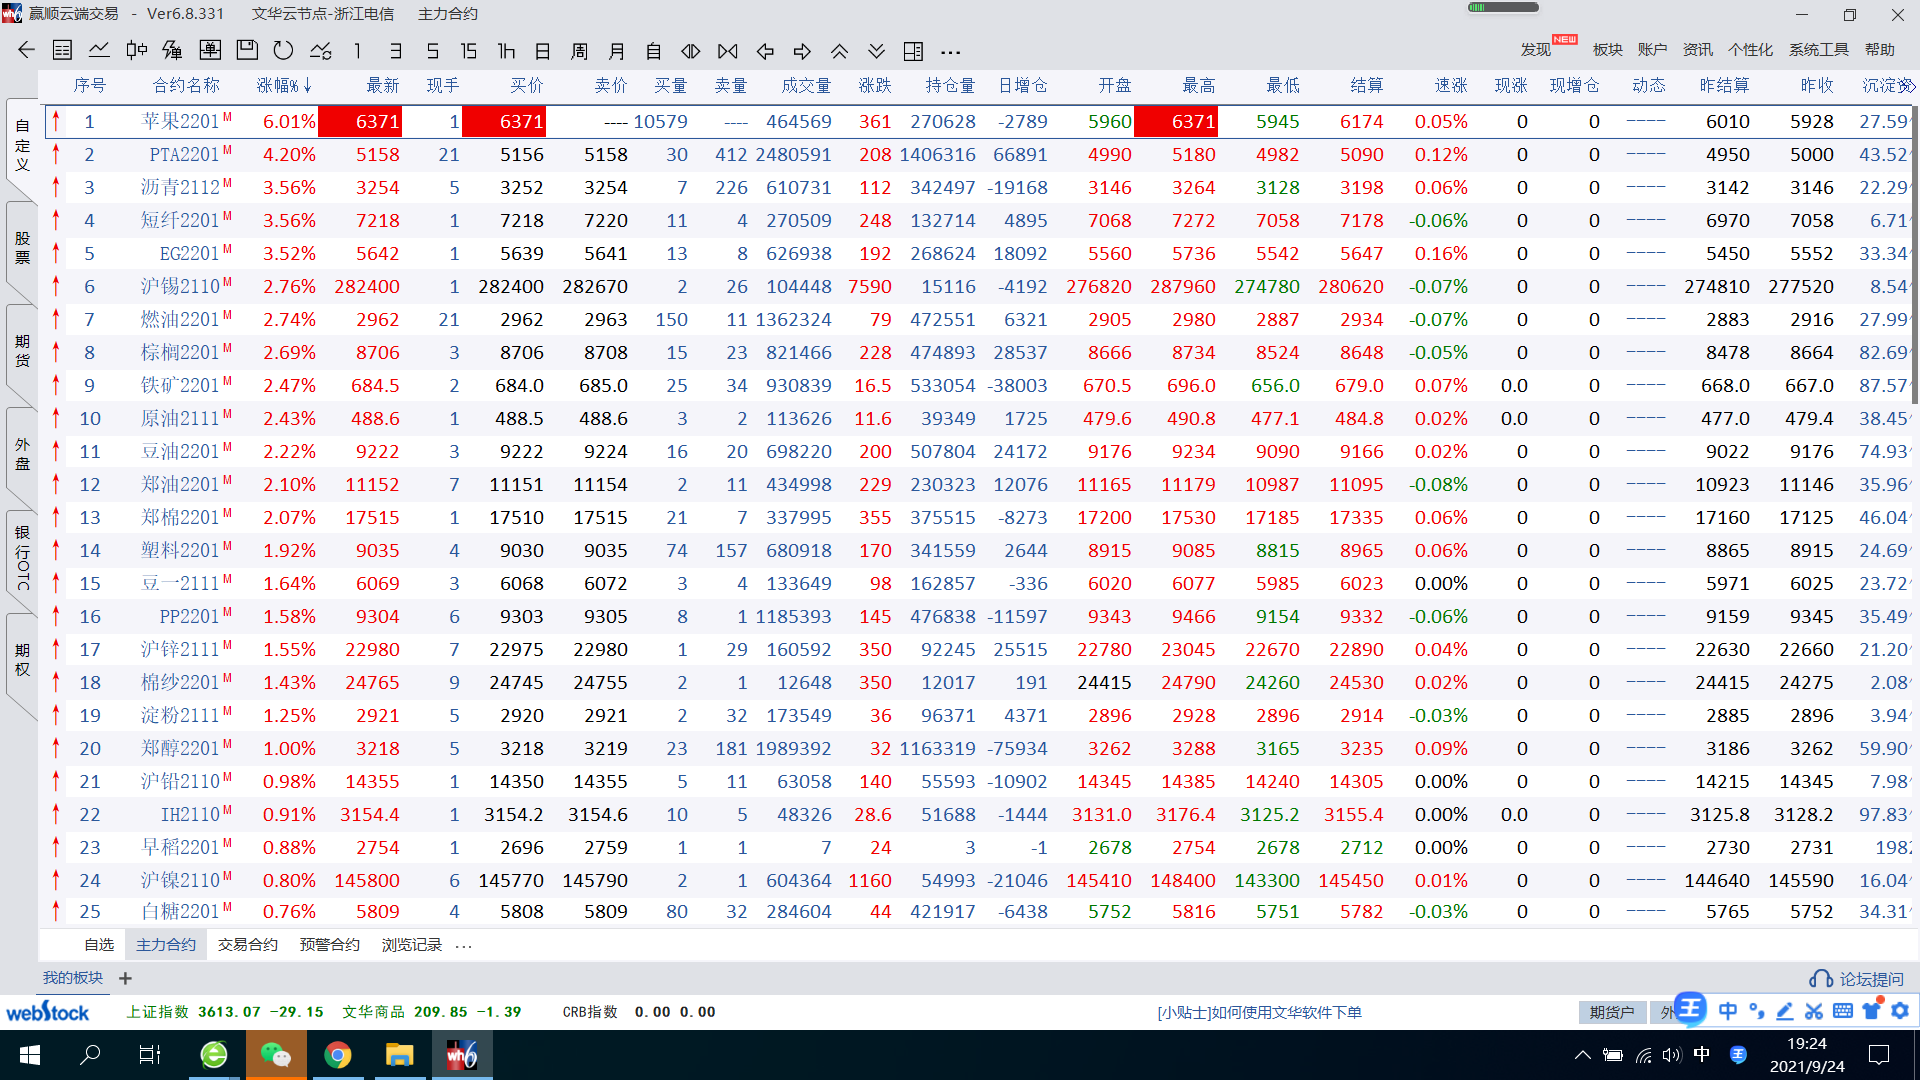Click the refresh circular arrow icon
This screenshot has width=1920, height=1080.
click(x=283, y=50)
